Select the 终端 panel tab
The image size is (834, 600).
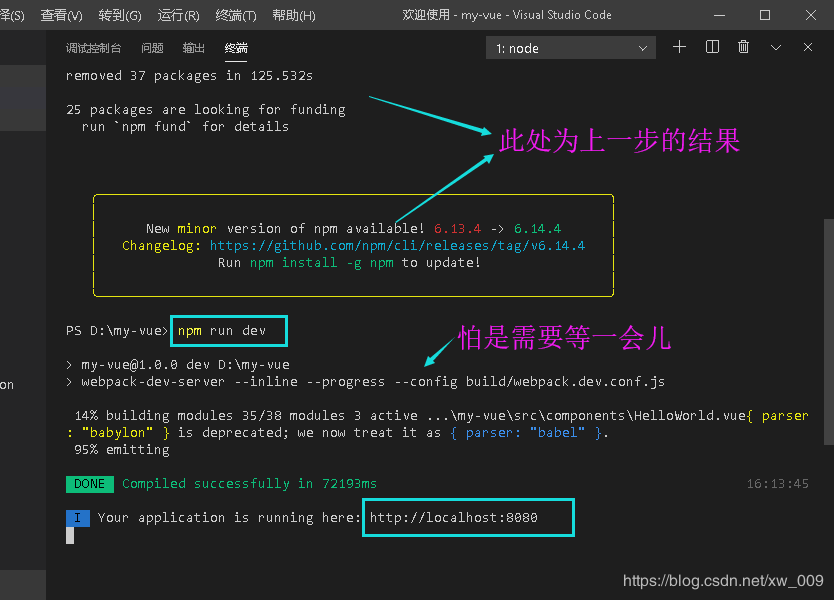(236, 48)
